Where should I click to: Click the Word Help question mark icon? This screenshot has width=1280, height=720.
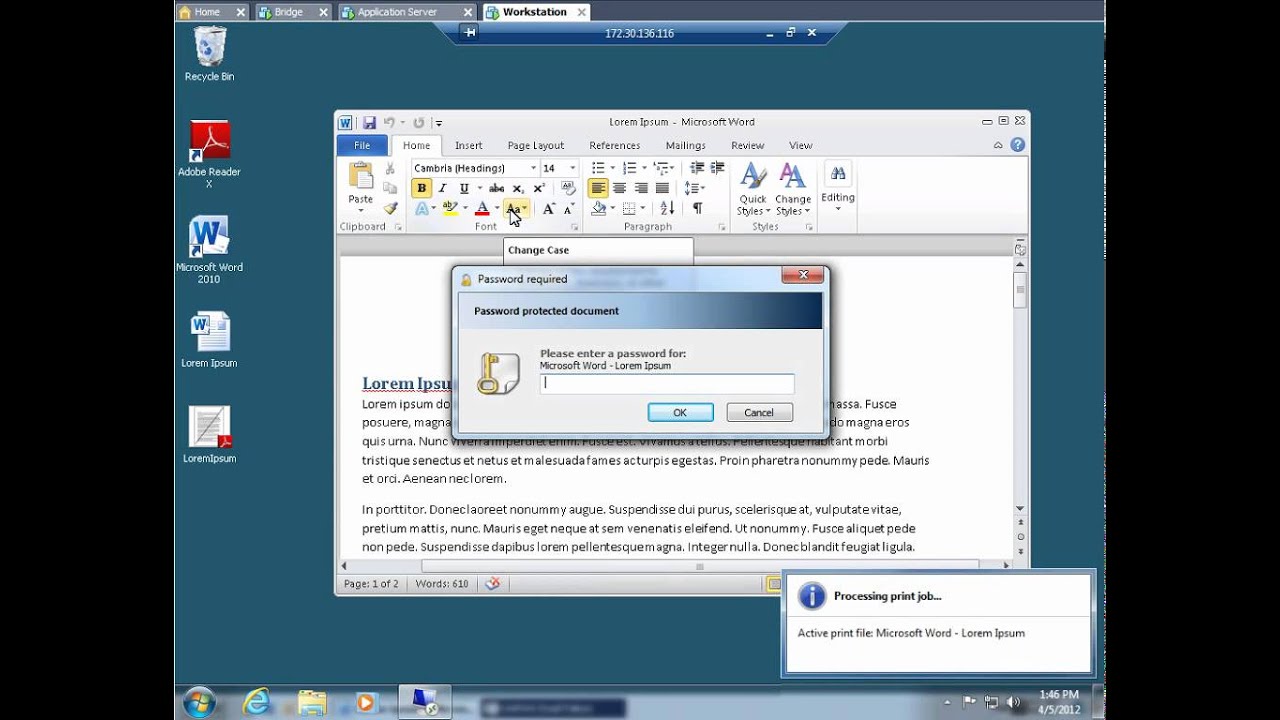(1017, 145)
